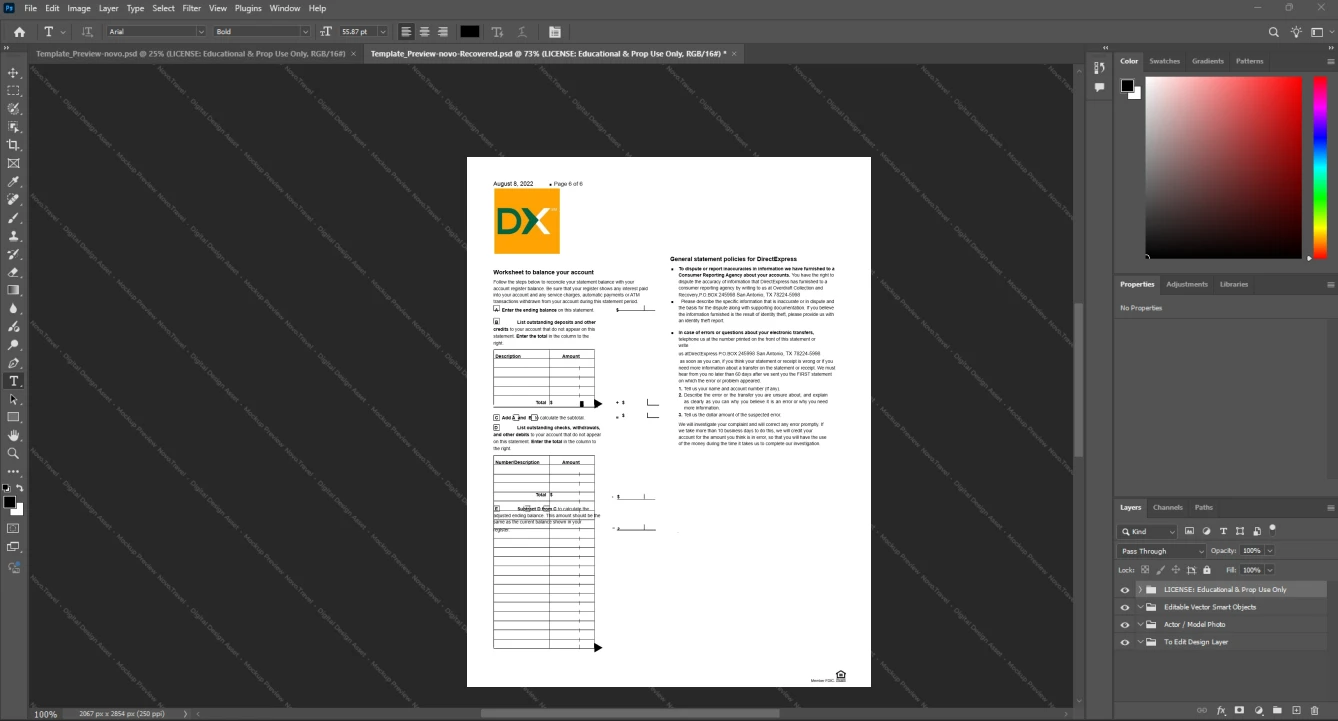Open the font size dropdown

[382, 32]
